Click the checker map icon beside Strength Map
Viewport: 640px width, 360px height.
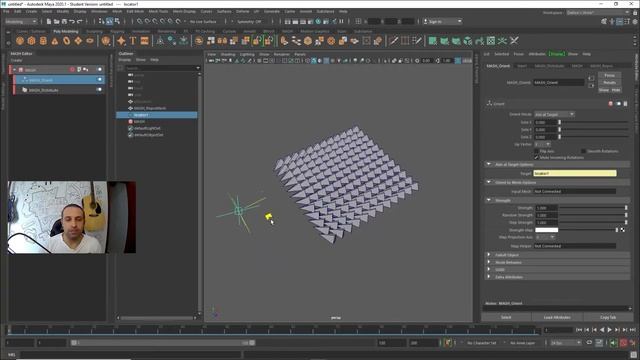pyautogui.click(x=622, y=230)
